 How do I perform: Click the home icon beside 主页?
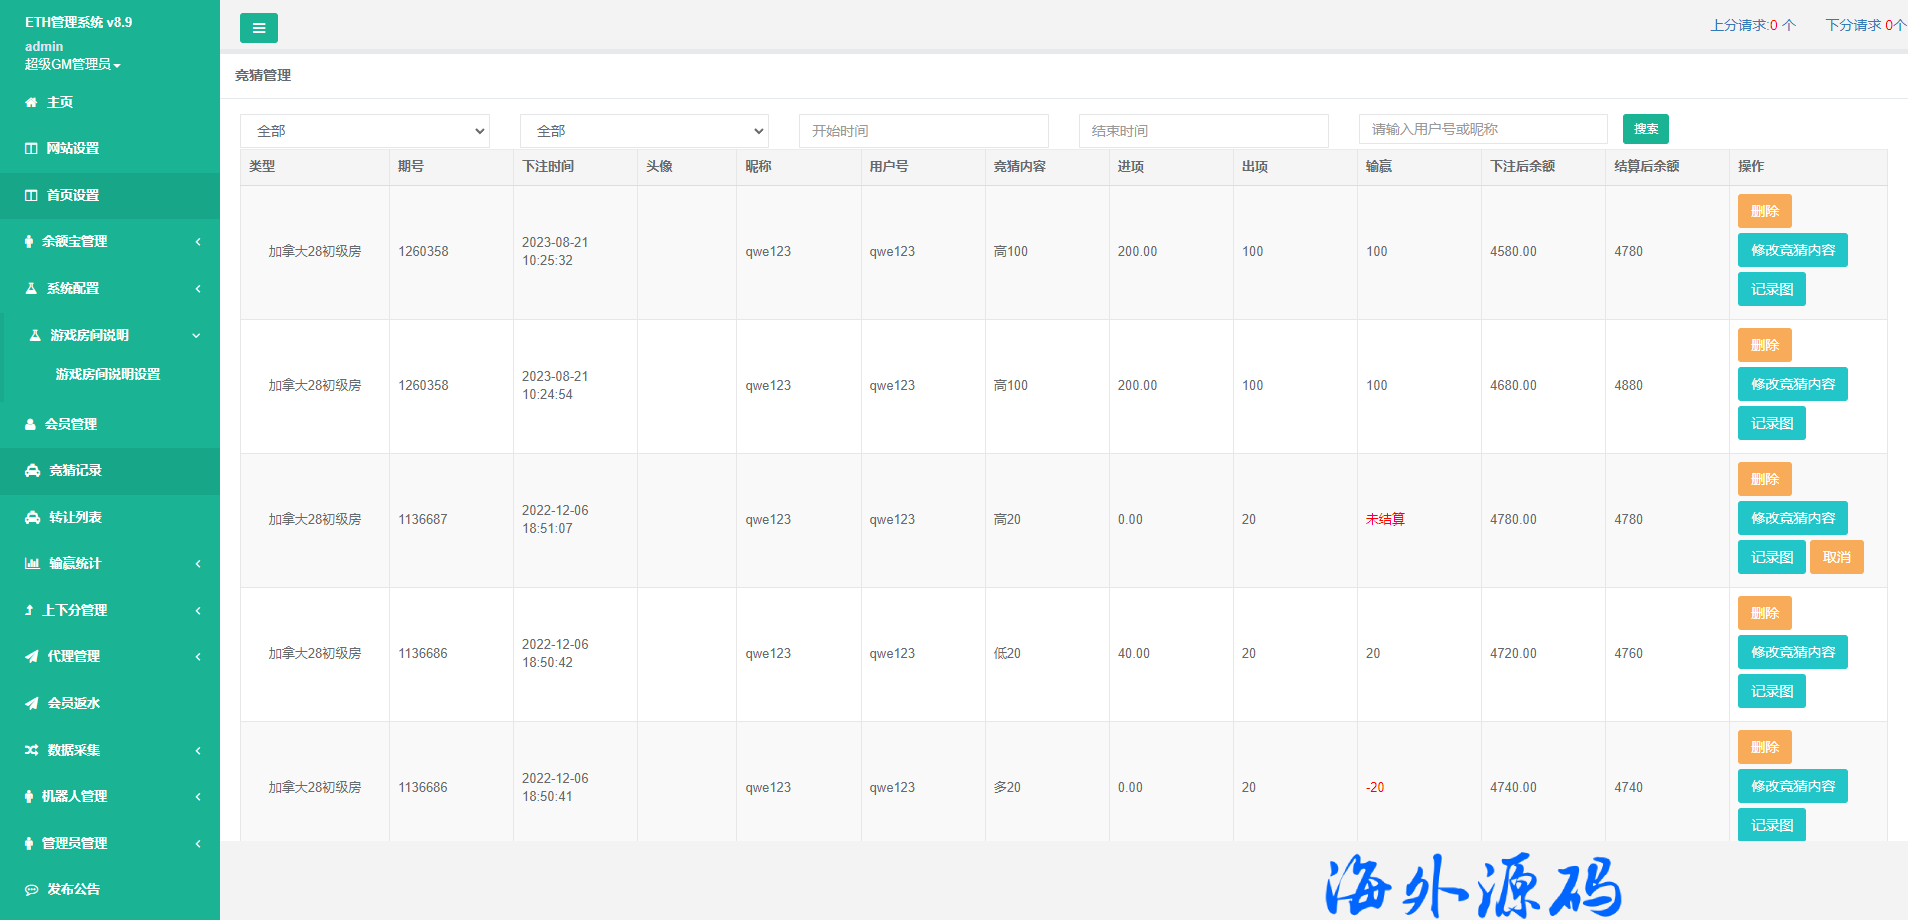pos(31,102)
